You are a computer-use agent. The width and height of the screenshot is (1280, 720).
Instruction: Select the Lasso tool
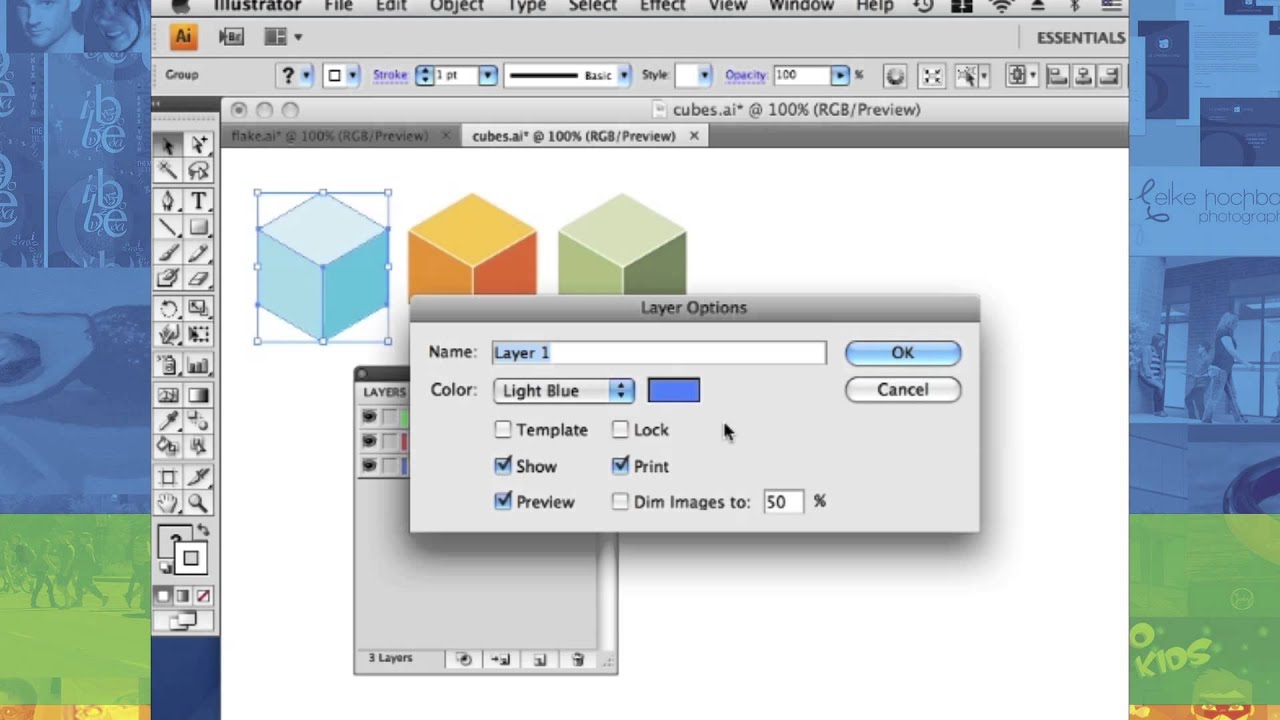(x=198, y=172)
